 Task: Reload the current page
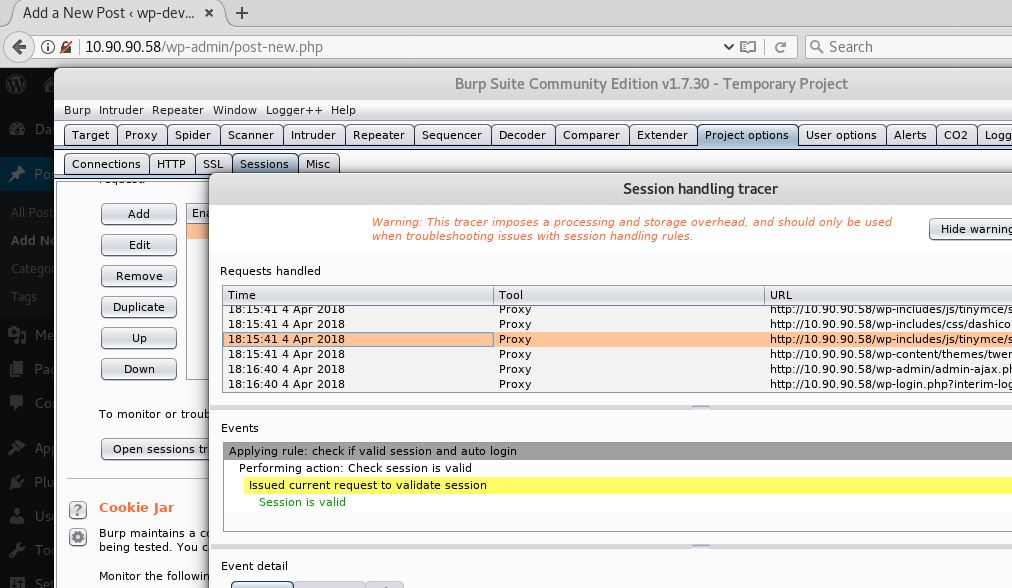pyautogui.click(x=780, y=47)
